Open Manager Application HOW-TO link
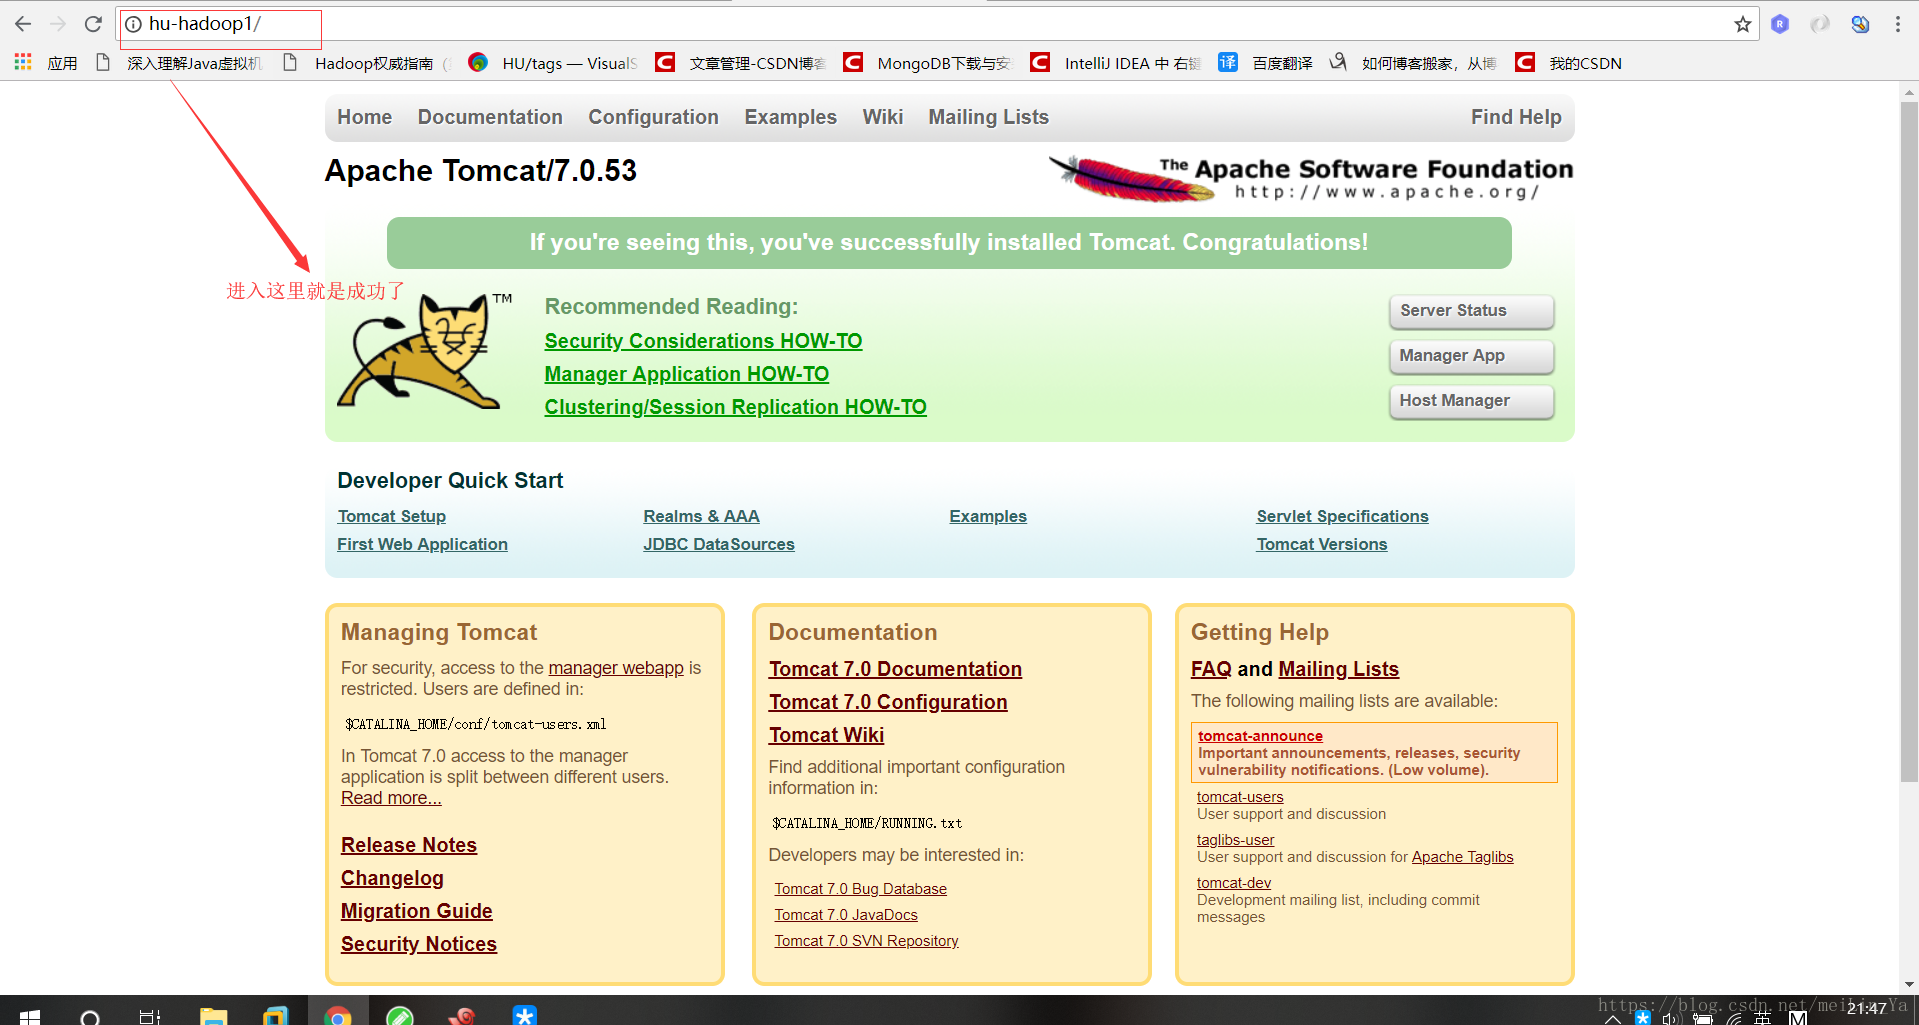Viewport: 1919px width, 1025px height. tap(686, 374)
